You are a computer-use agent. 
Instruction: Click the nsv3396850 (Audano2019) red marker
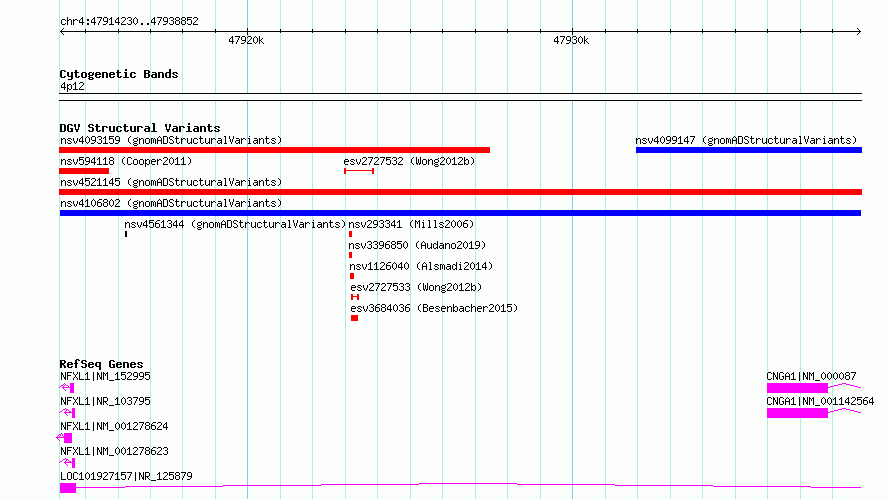[x=350, y=255]
